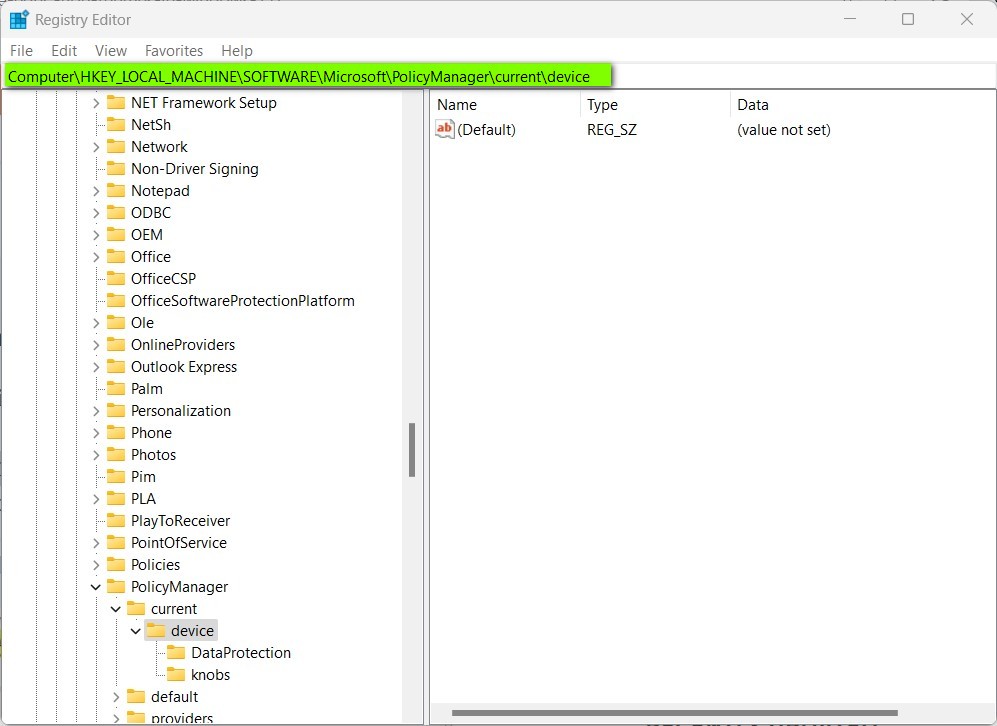Open the Favorites menu
This screenshot has height=726, width=997.
coord(173,50)
